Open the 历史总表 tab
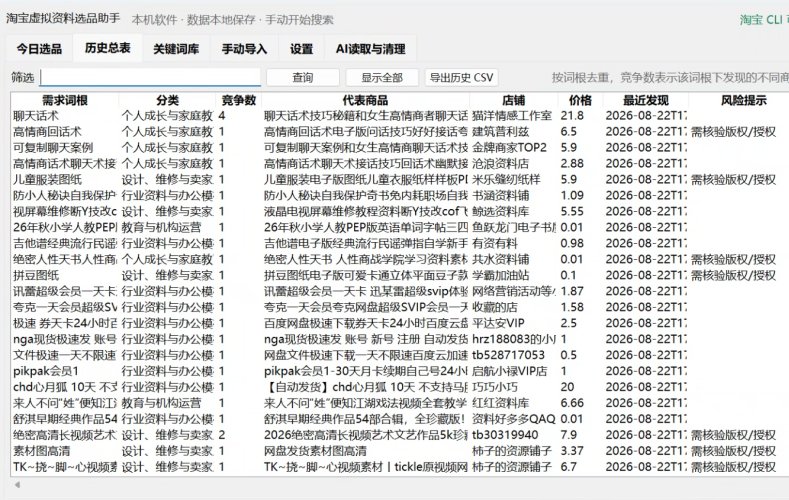This screenshot has width=789, height=500. tap(108, 48)
